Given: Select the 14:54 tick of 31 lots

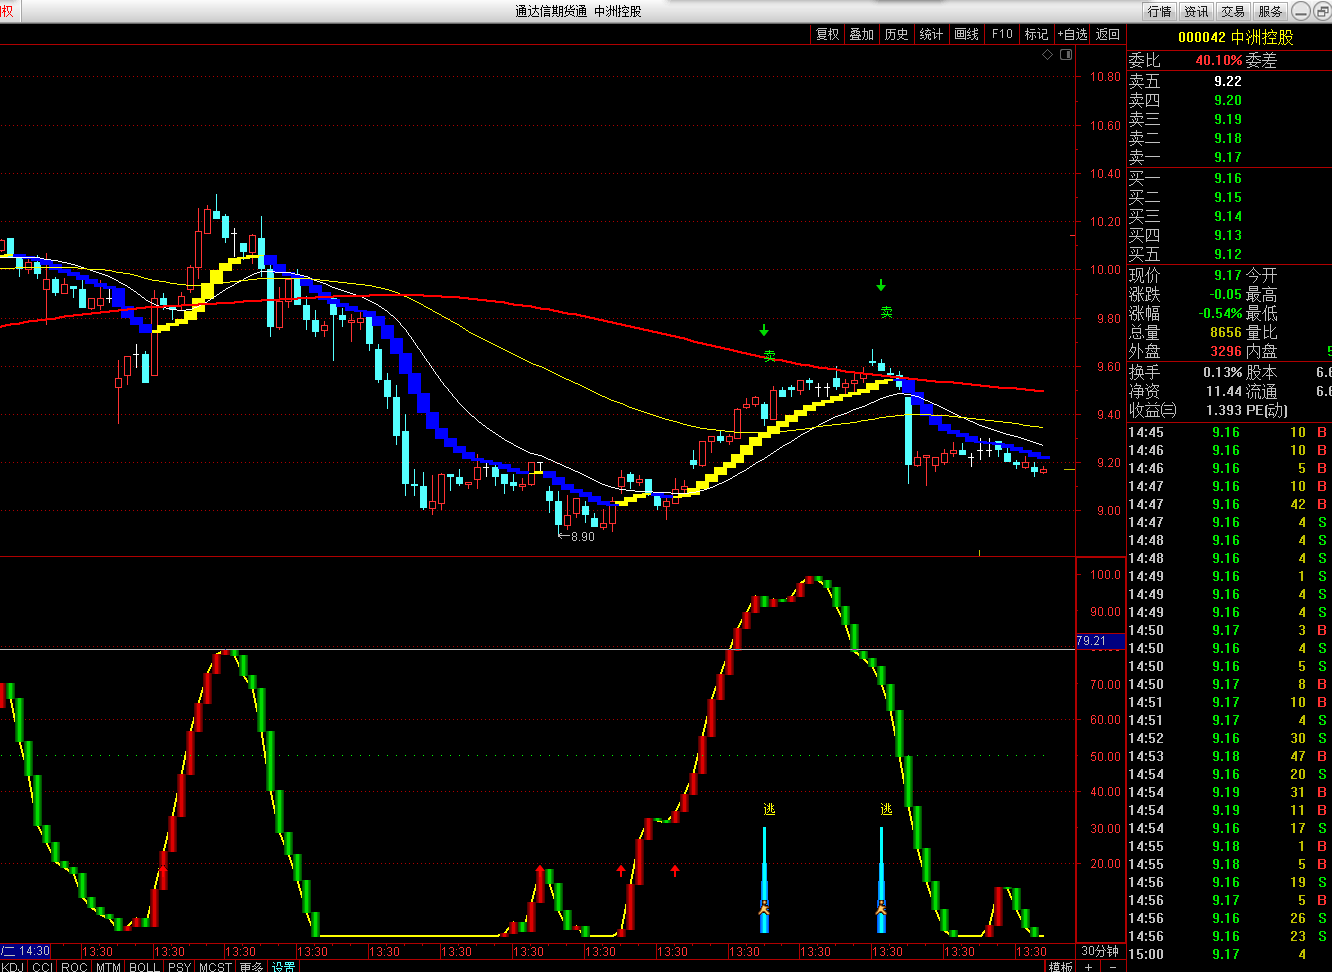Looking at the screenshot, I should [x=1230, y=792].
